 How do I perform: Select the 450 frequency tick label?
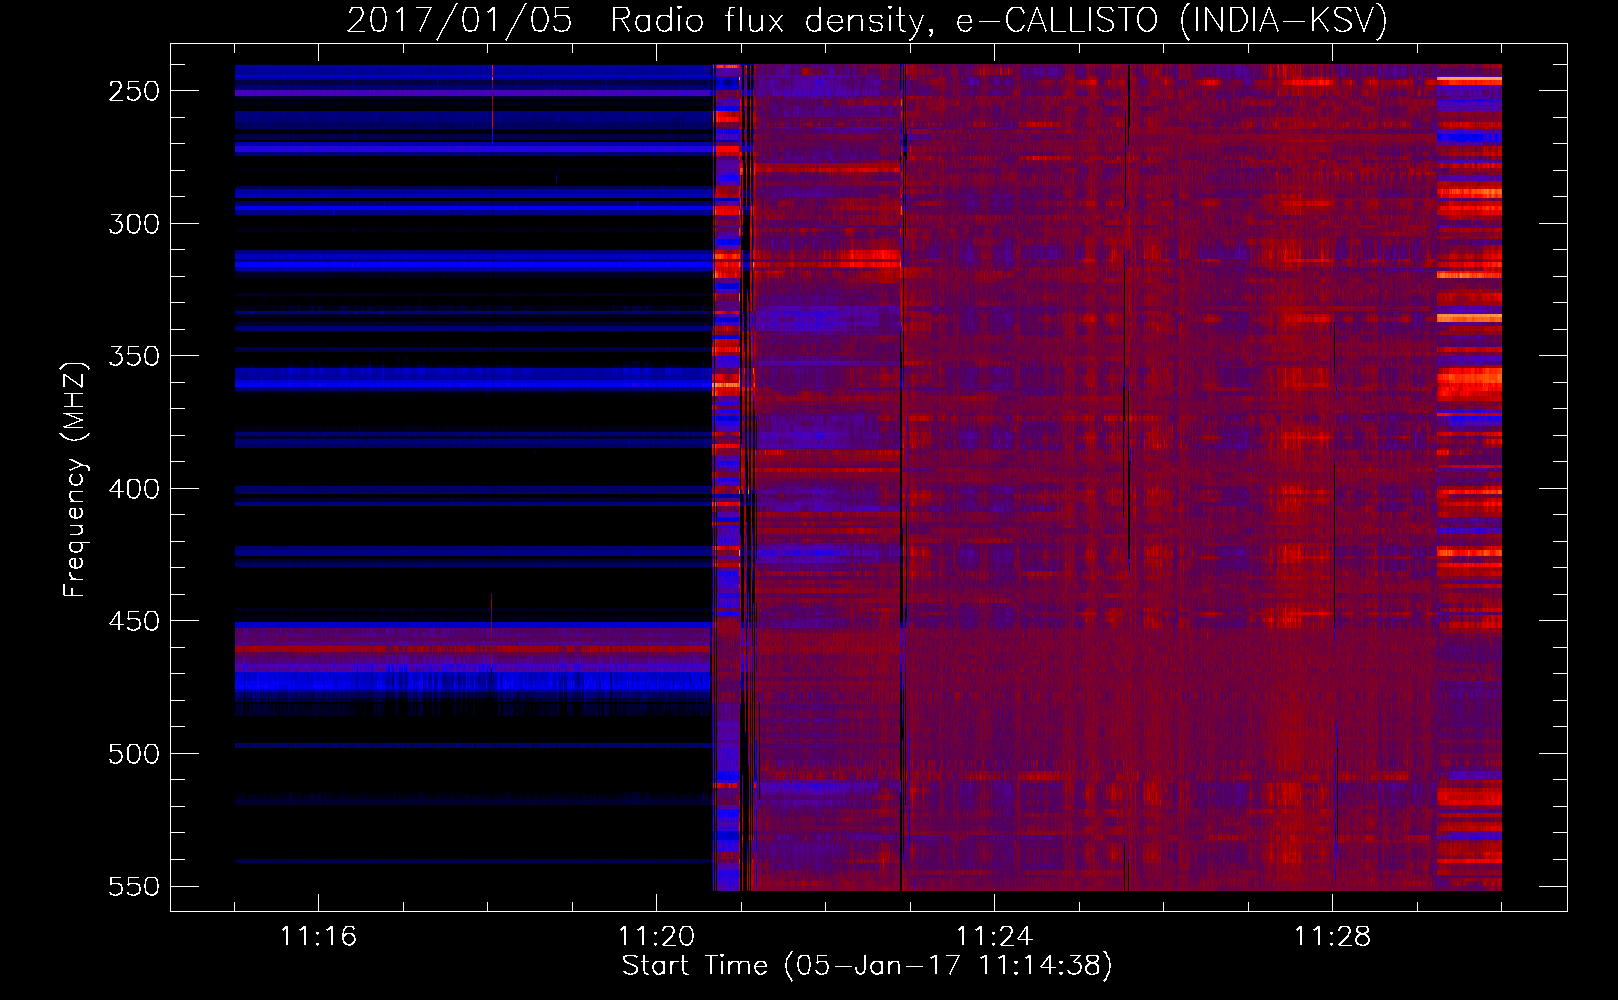pyautogui.click(x=134, y=621)
